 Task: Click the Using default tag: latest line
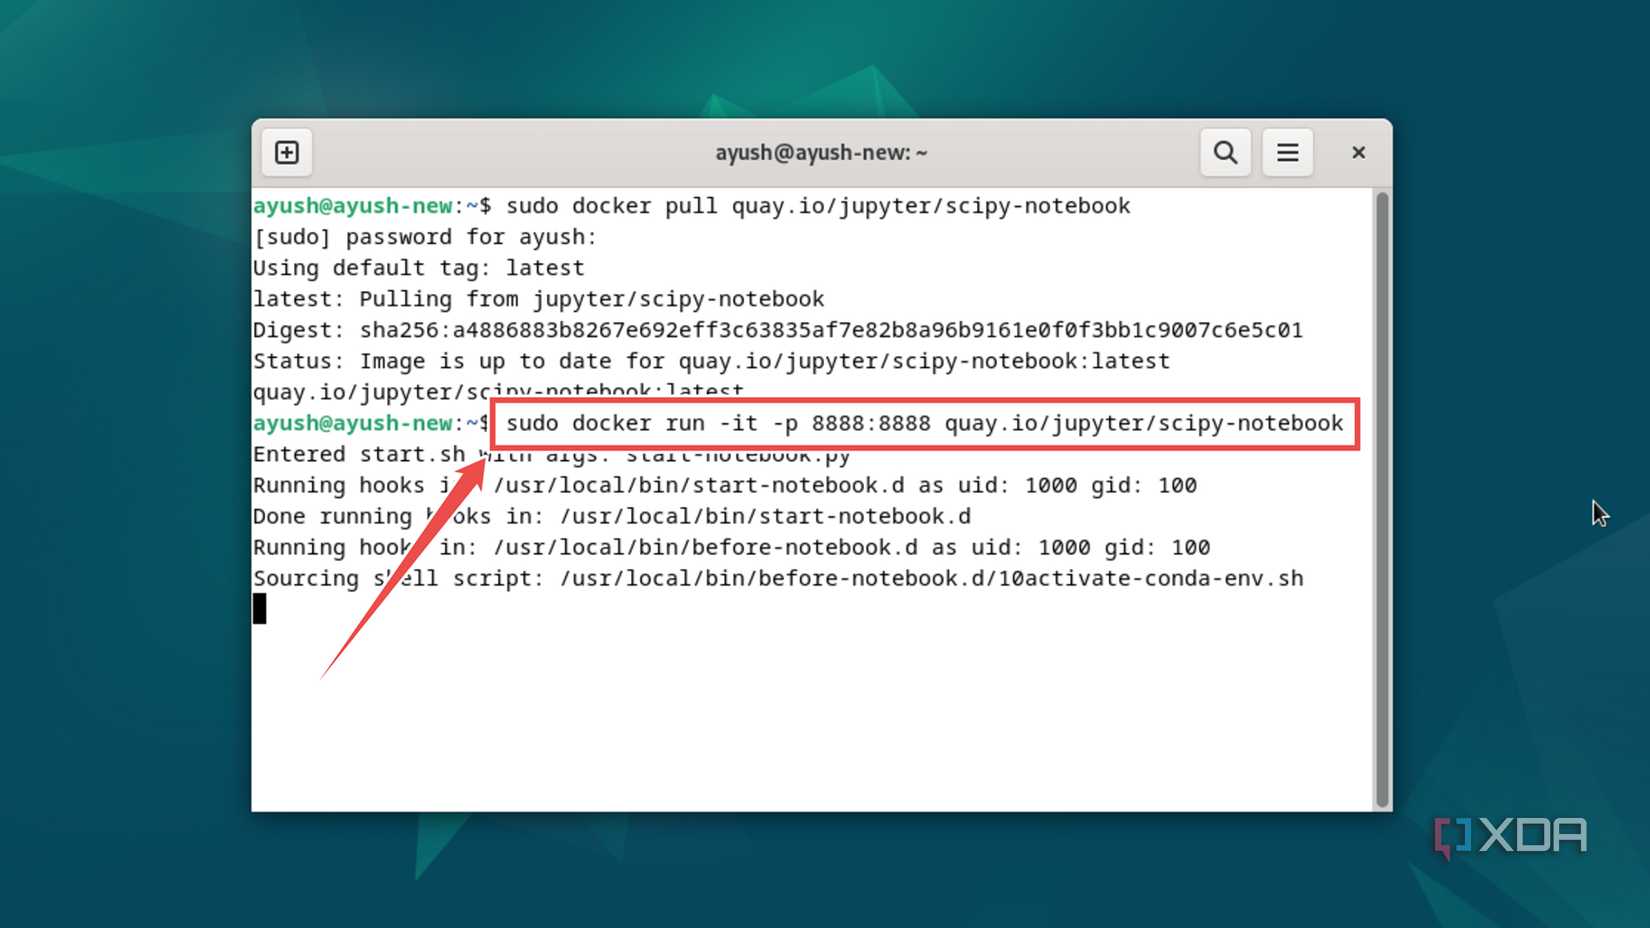click(417, 267)
